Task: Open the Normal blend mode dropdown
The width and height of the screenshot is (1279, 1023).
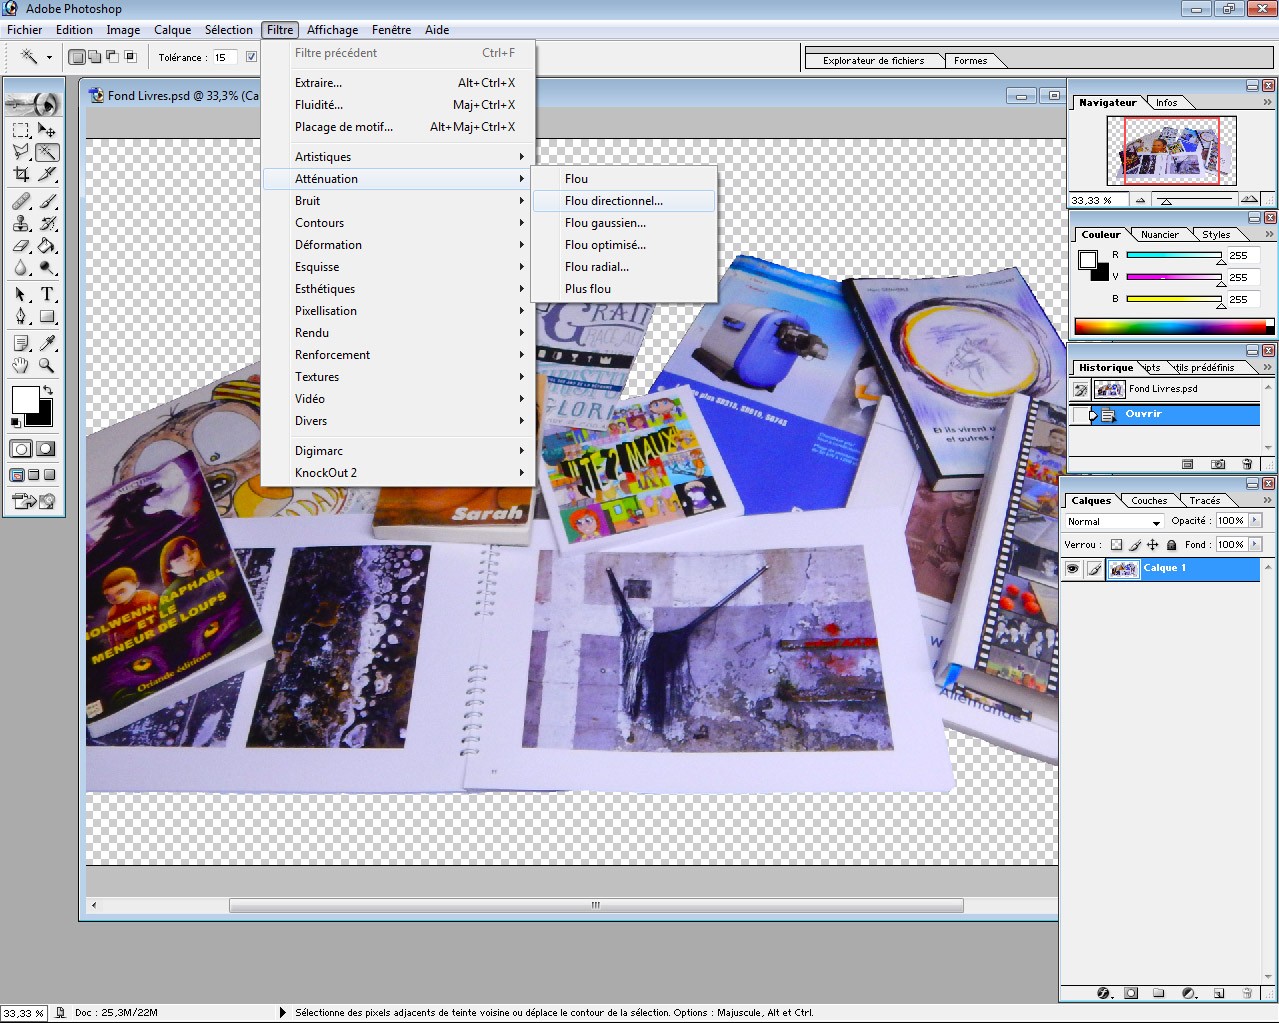Action: pos(1113,521)
